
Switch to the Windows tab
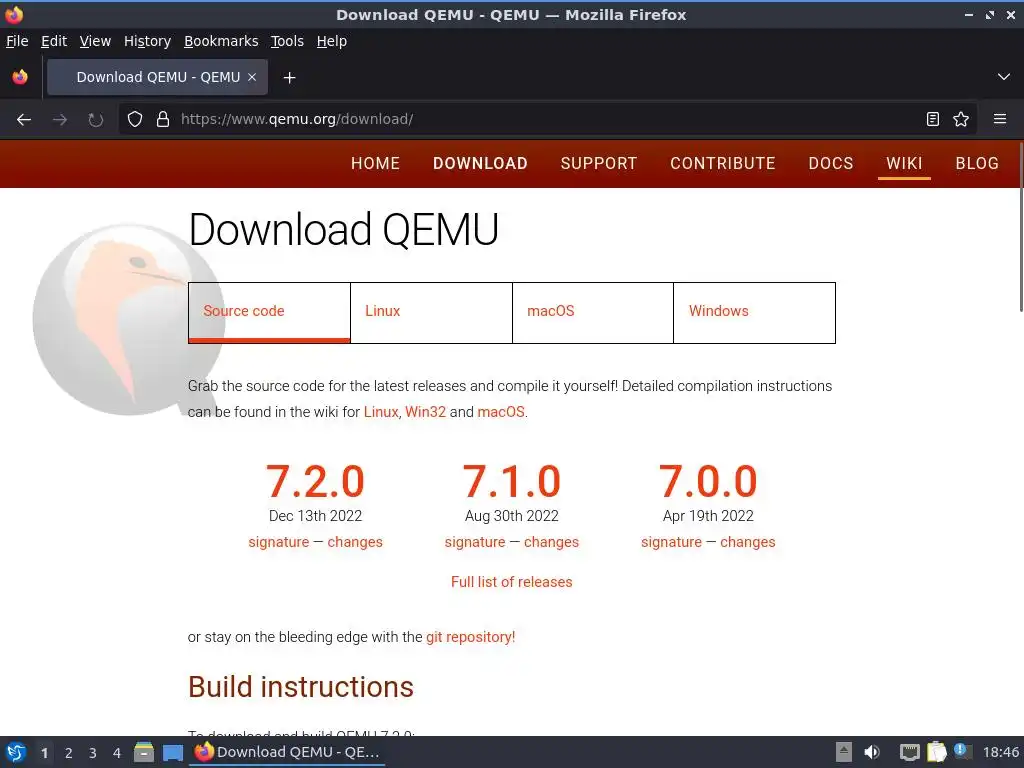pos(754,312)
